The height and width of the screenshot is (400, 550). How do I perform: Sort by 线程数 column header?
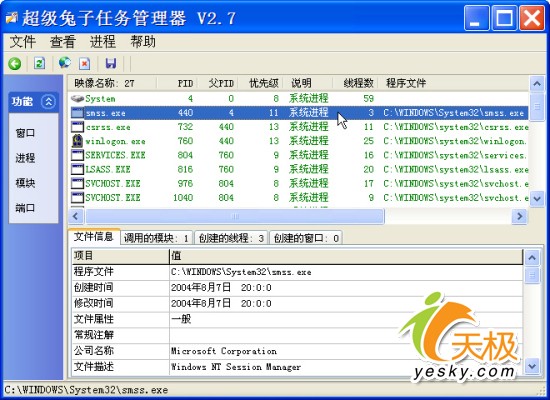355,83
